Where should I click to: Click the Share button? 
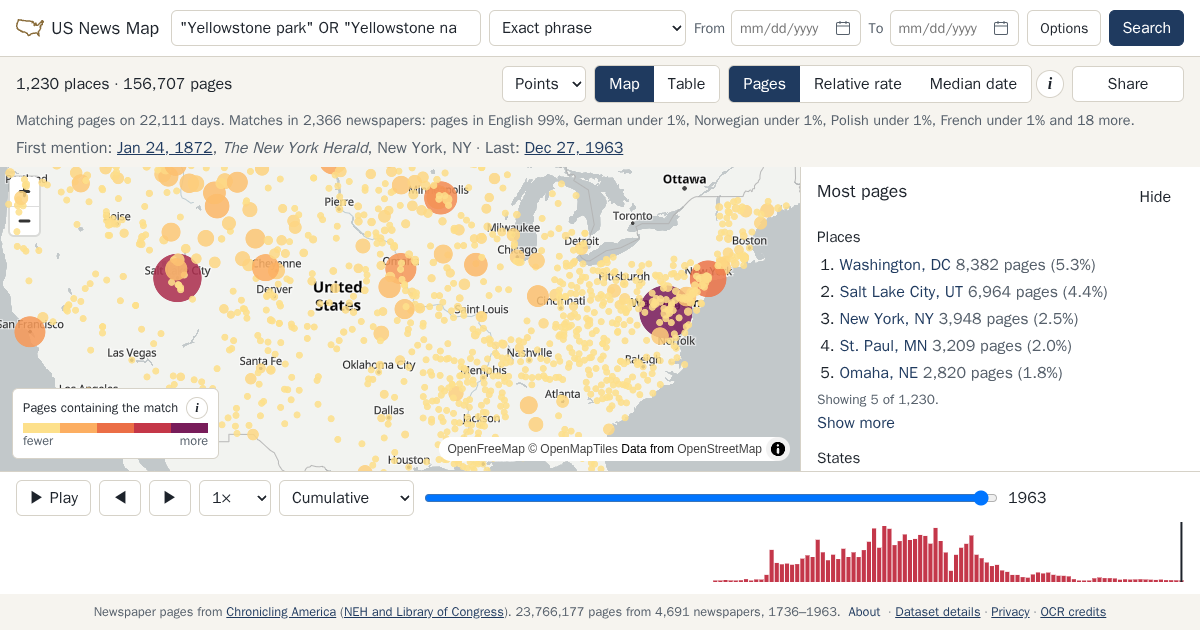point(1128,84)
